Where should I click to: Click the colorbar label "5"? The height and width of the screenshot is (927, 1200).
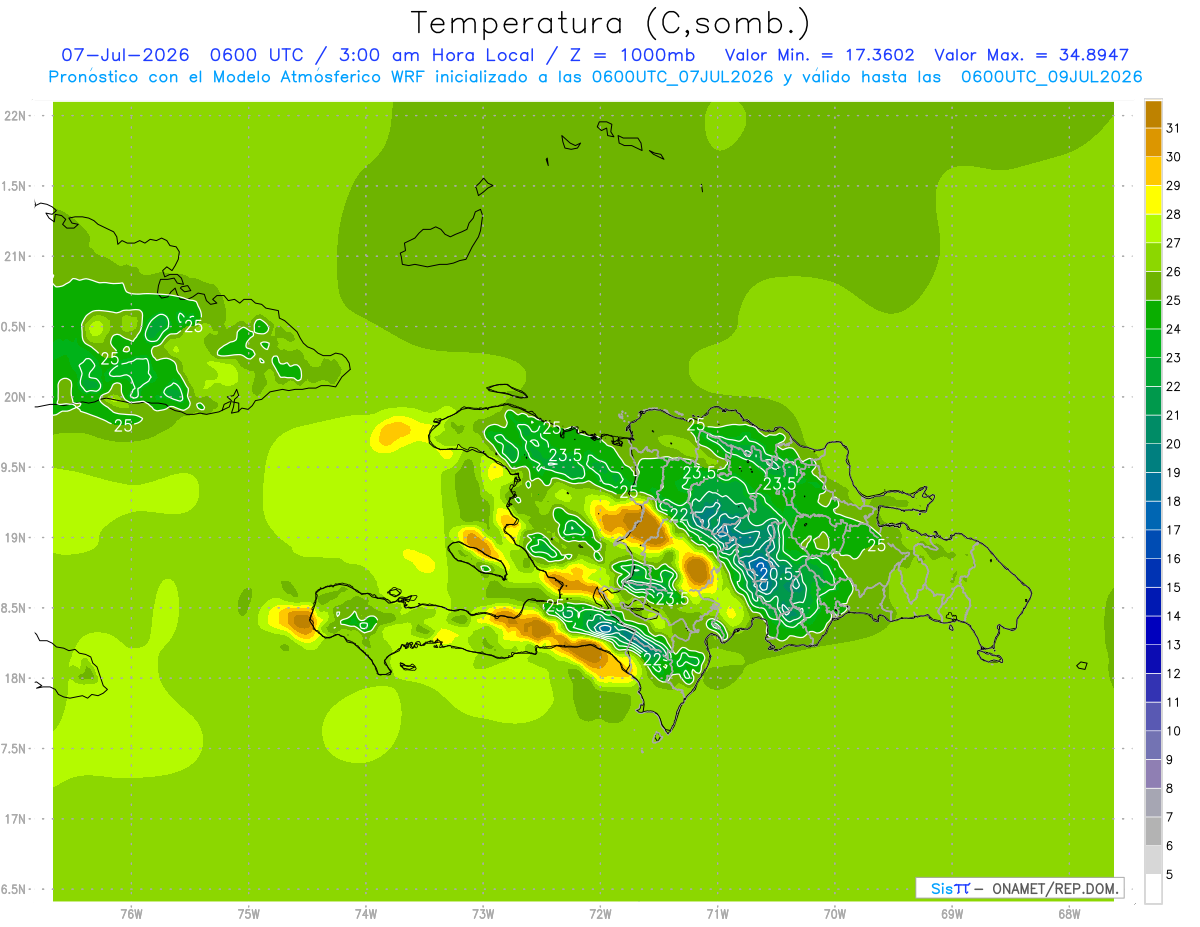[x=1170, y=875]
